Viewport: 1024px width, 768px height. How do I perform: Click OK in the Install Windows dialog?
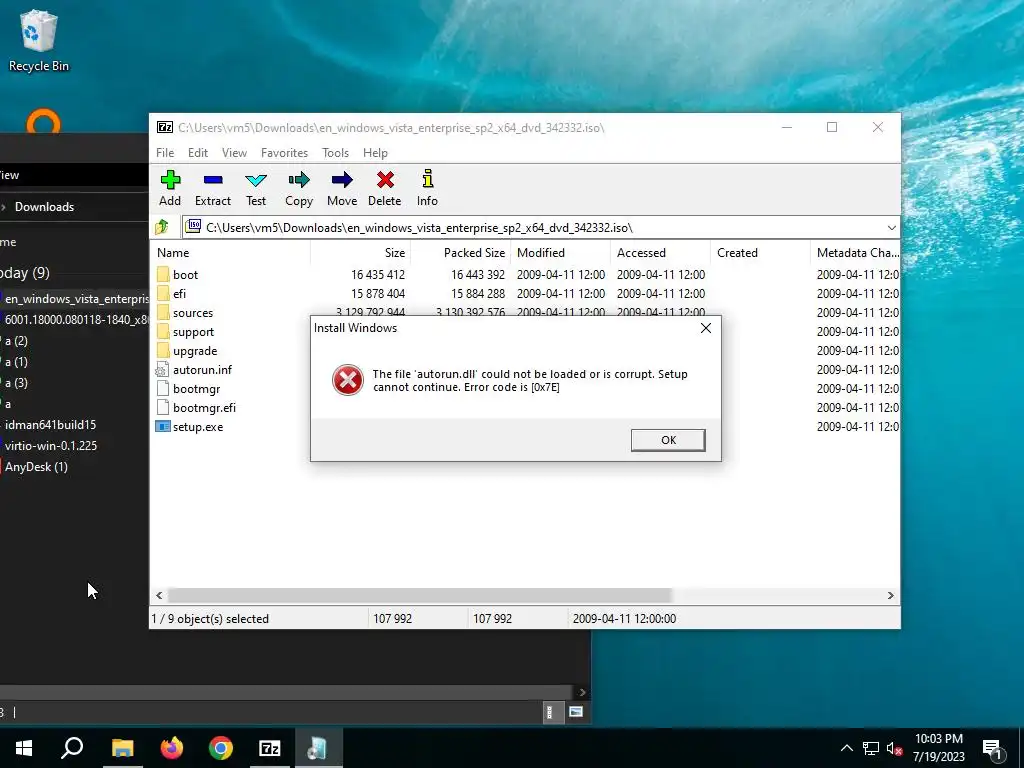coord(668,440)
